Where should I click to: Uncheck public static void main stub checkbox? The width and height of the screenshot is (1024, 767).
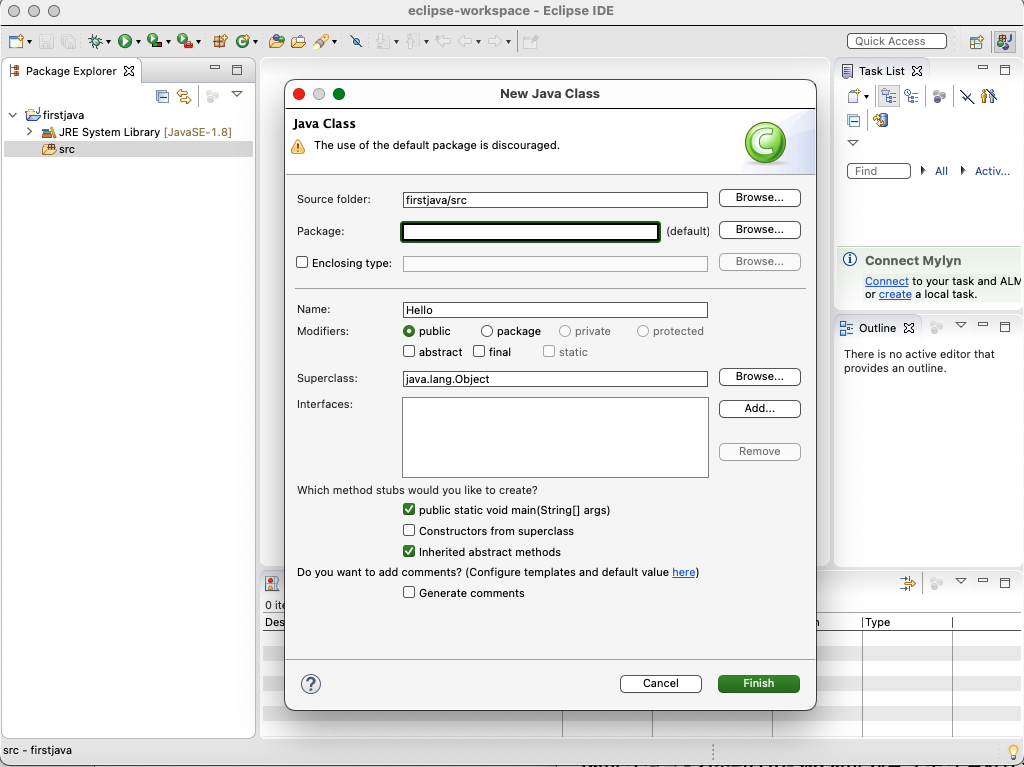click(409, 510)
